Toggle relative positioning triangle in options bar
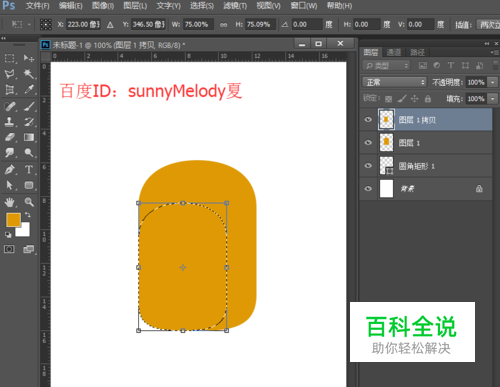The width and height of the screenshot is (500, 387). [x=110, y=25]
